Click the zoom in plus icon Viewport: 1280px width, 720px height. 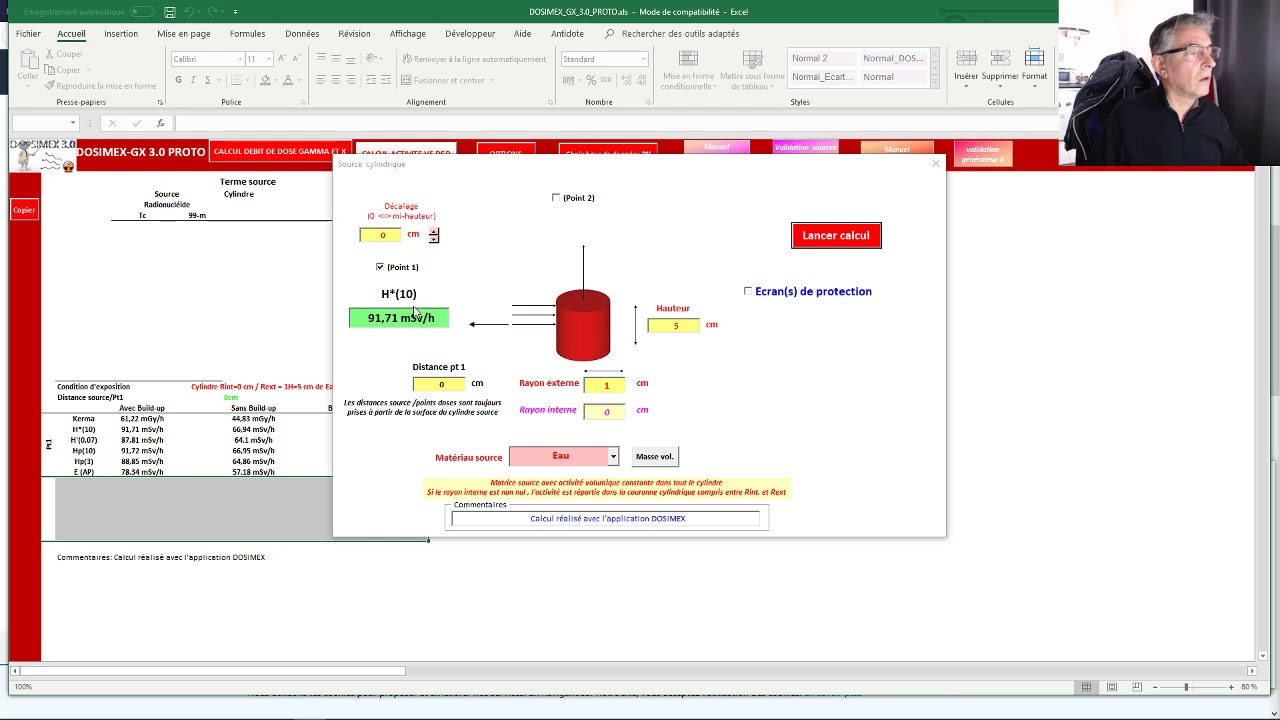tap(1231, 687)
